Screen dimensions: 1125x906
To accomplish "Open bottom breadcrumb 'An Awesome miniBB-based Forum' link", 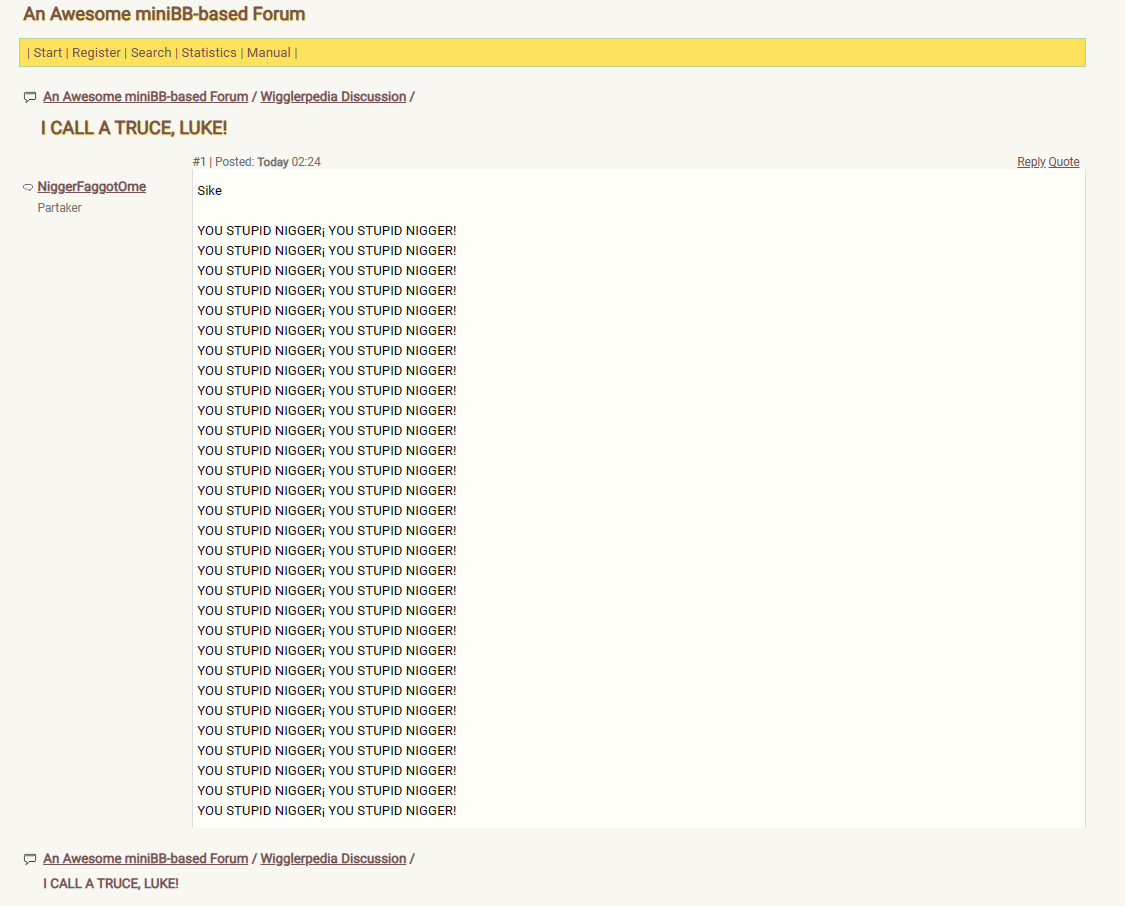I will click(146, 858).
